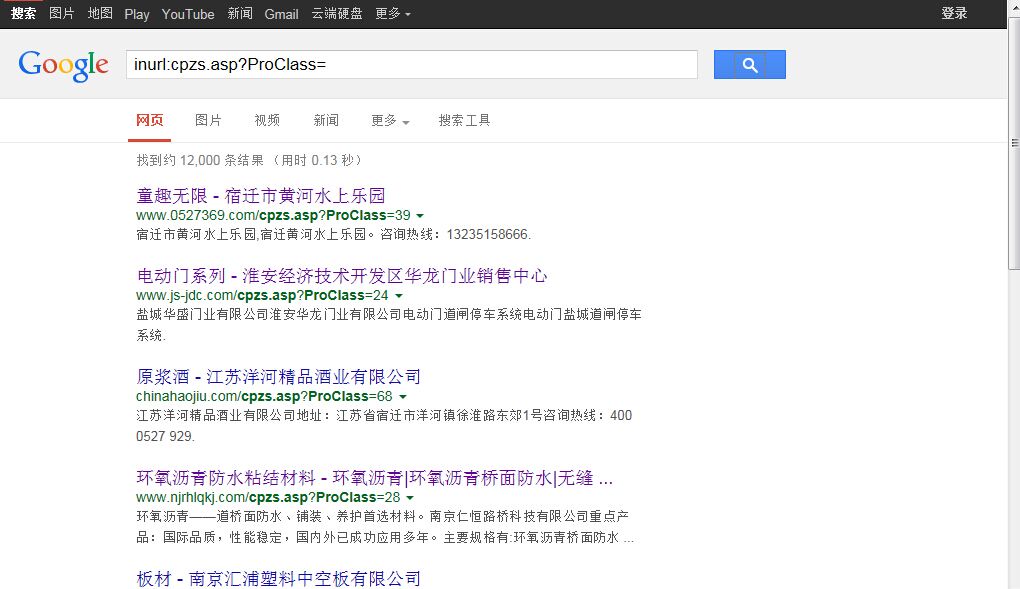Screen dimensions: 1020x589
Task: Switch to the 新闻 results tab
Action: [326, 120]
